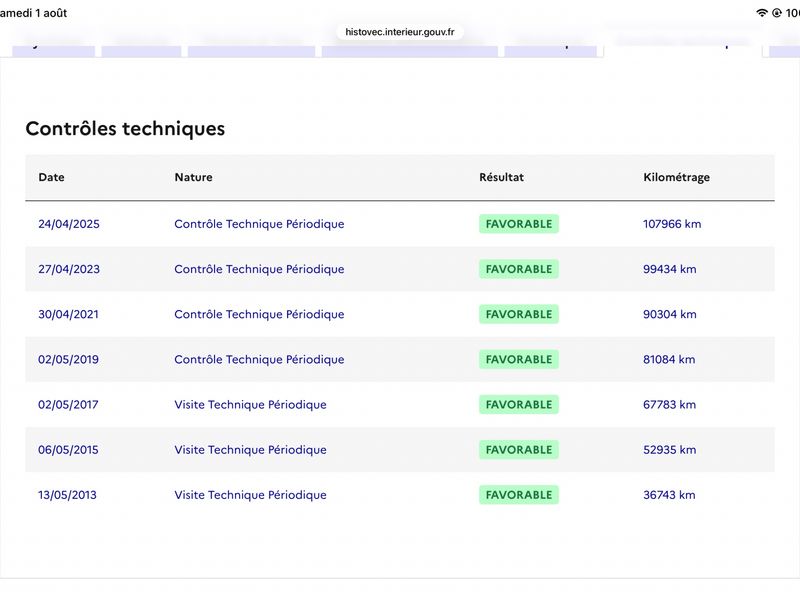The width and height of the screenshot is (800, 600).
Task: Select date 24/04/2025
Action: 69,224
